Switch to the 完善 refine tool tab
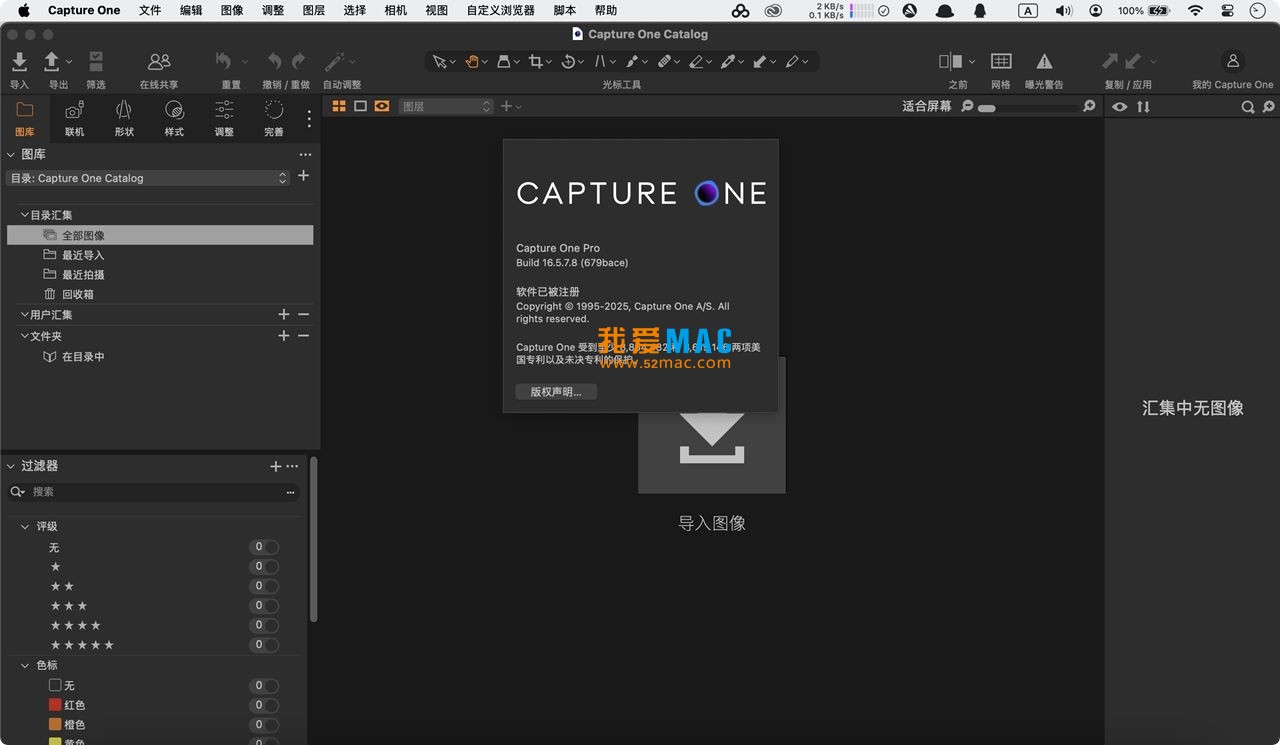 click(x=273, y=118)
